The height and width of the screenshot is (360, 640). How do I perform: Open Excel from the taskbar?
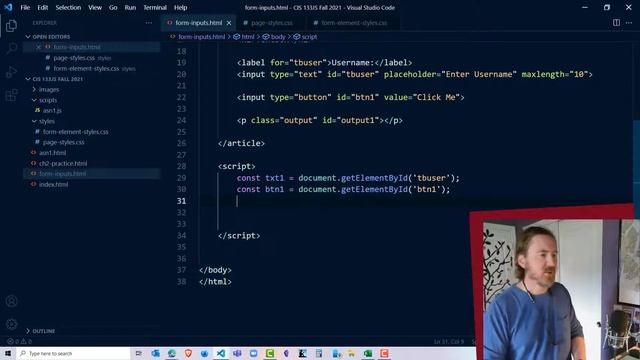click(x=368, y=353)
